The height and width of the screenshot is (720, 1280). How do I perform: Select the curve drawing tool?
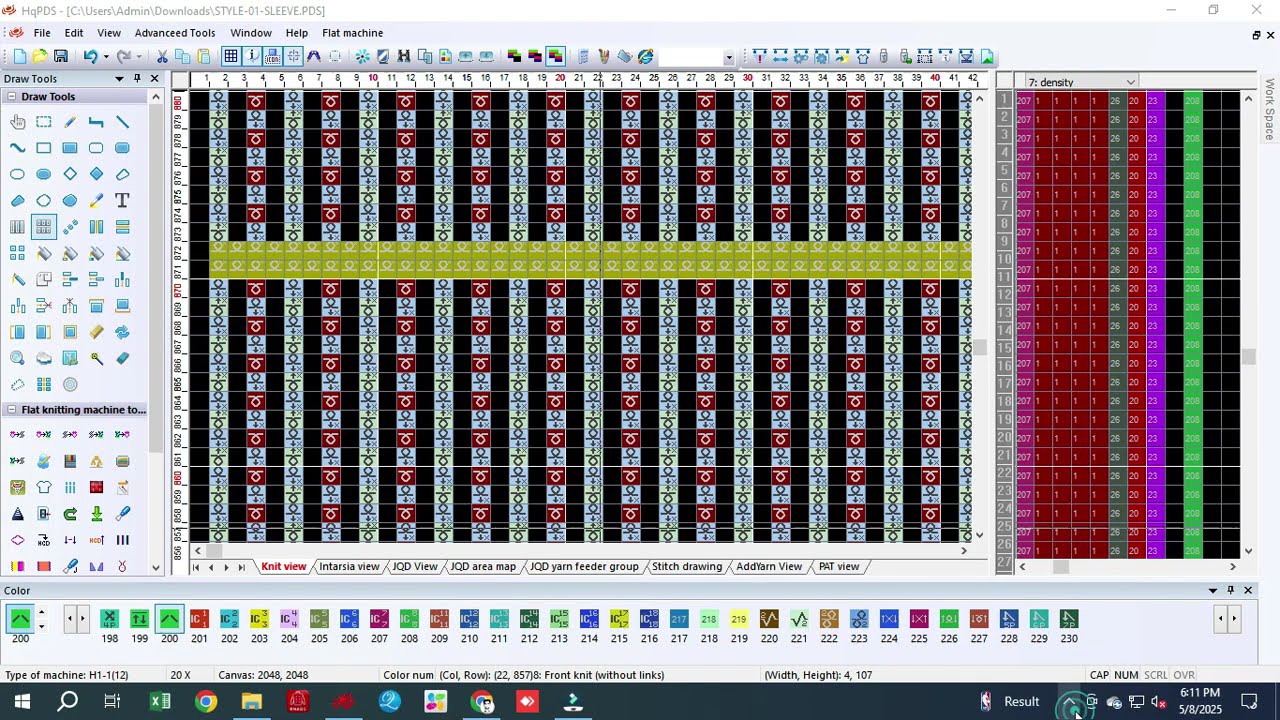tap(18, 148)
